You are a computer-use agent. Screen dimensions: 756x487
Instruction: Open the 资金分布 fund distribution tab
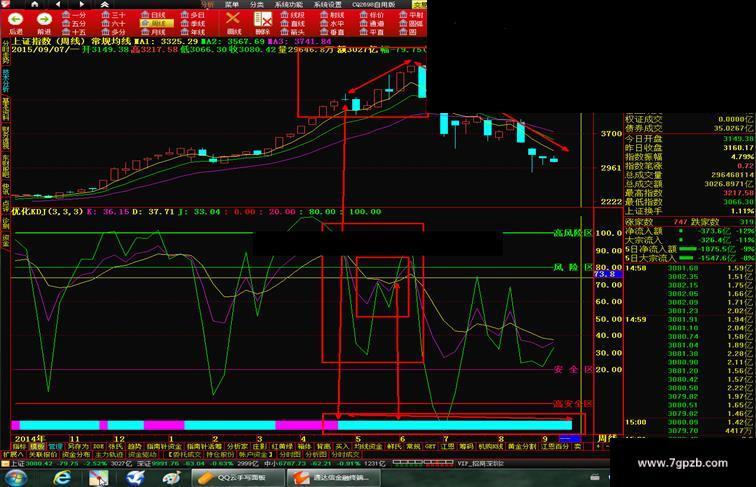coord(76,455)
